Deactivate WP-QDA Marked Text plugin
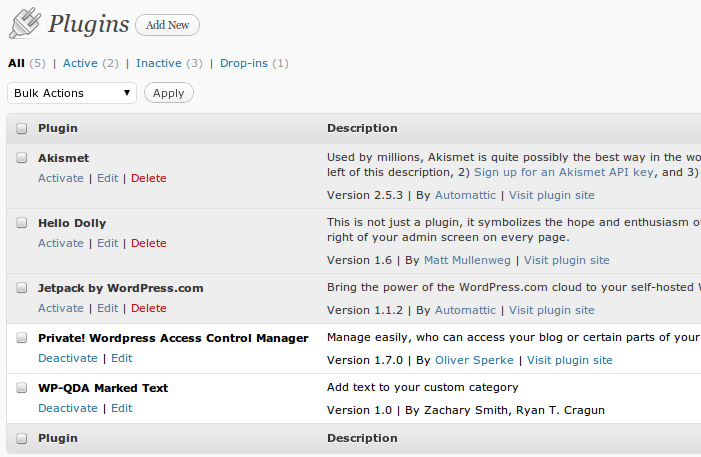The image size is (701, 457). coord(68,408)
